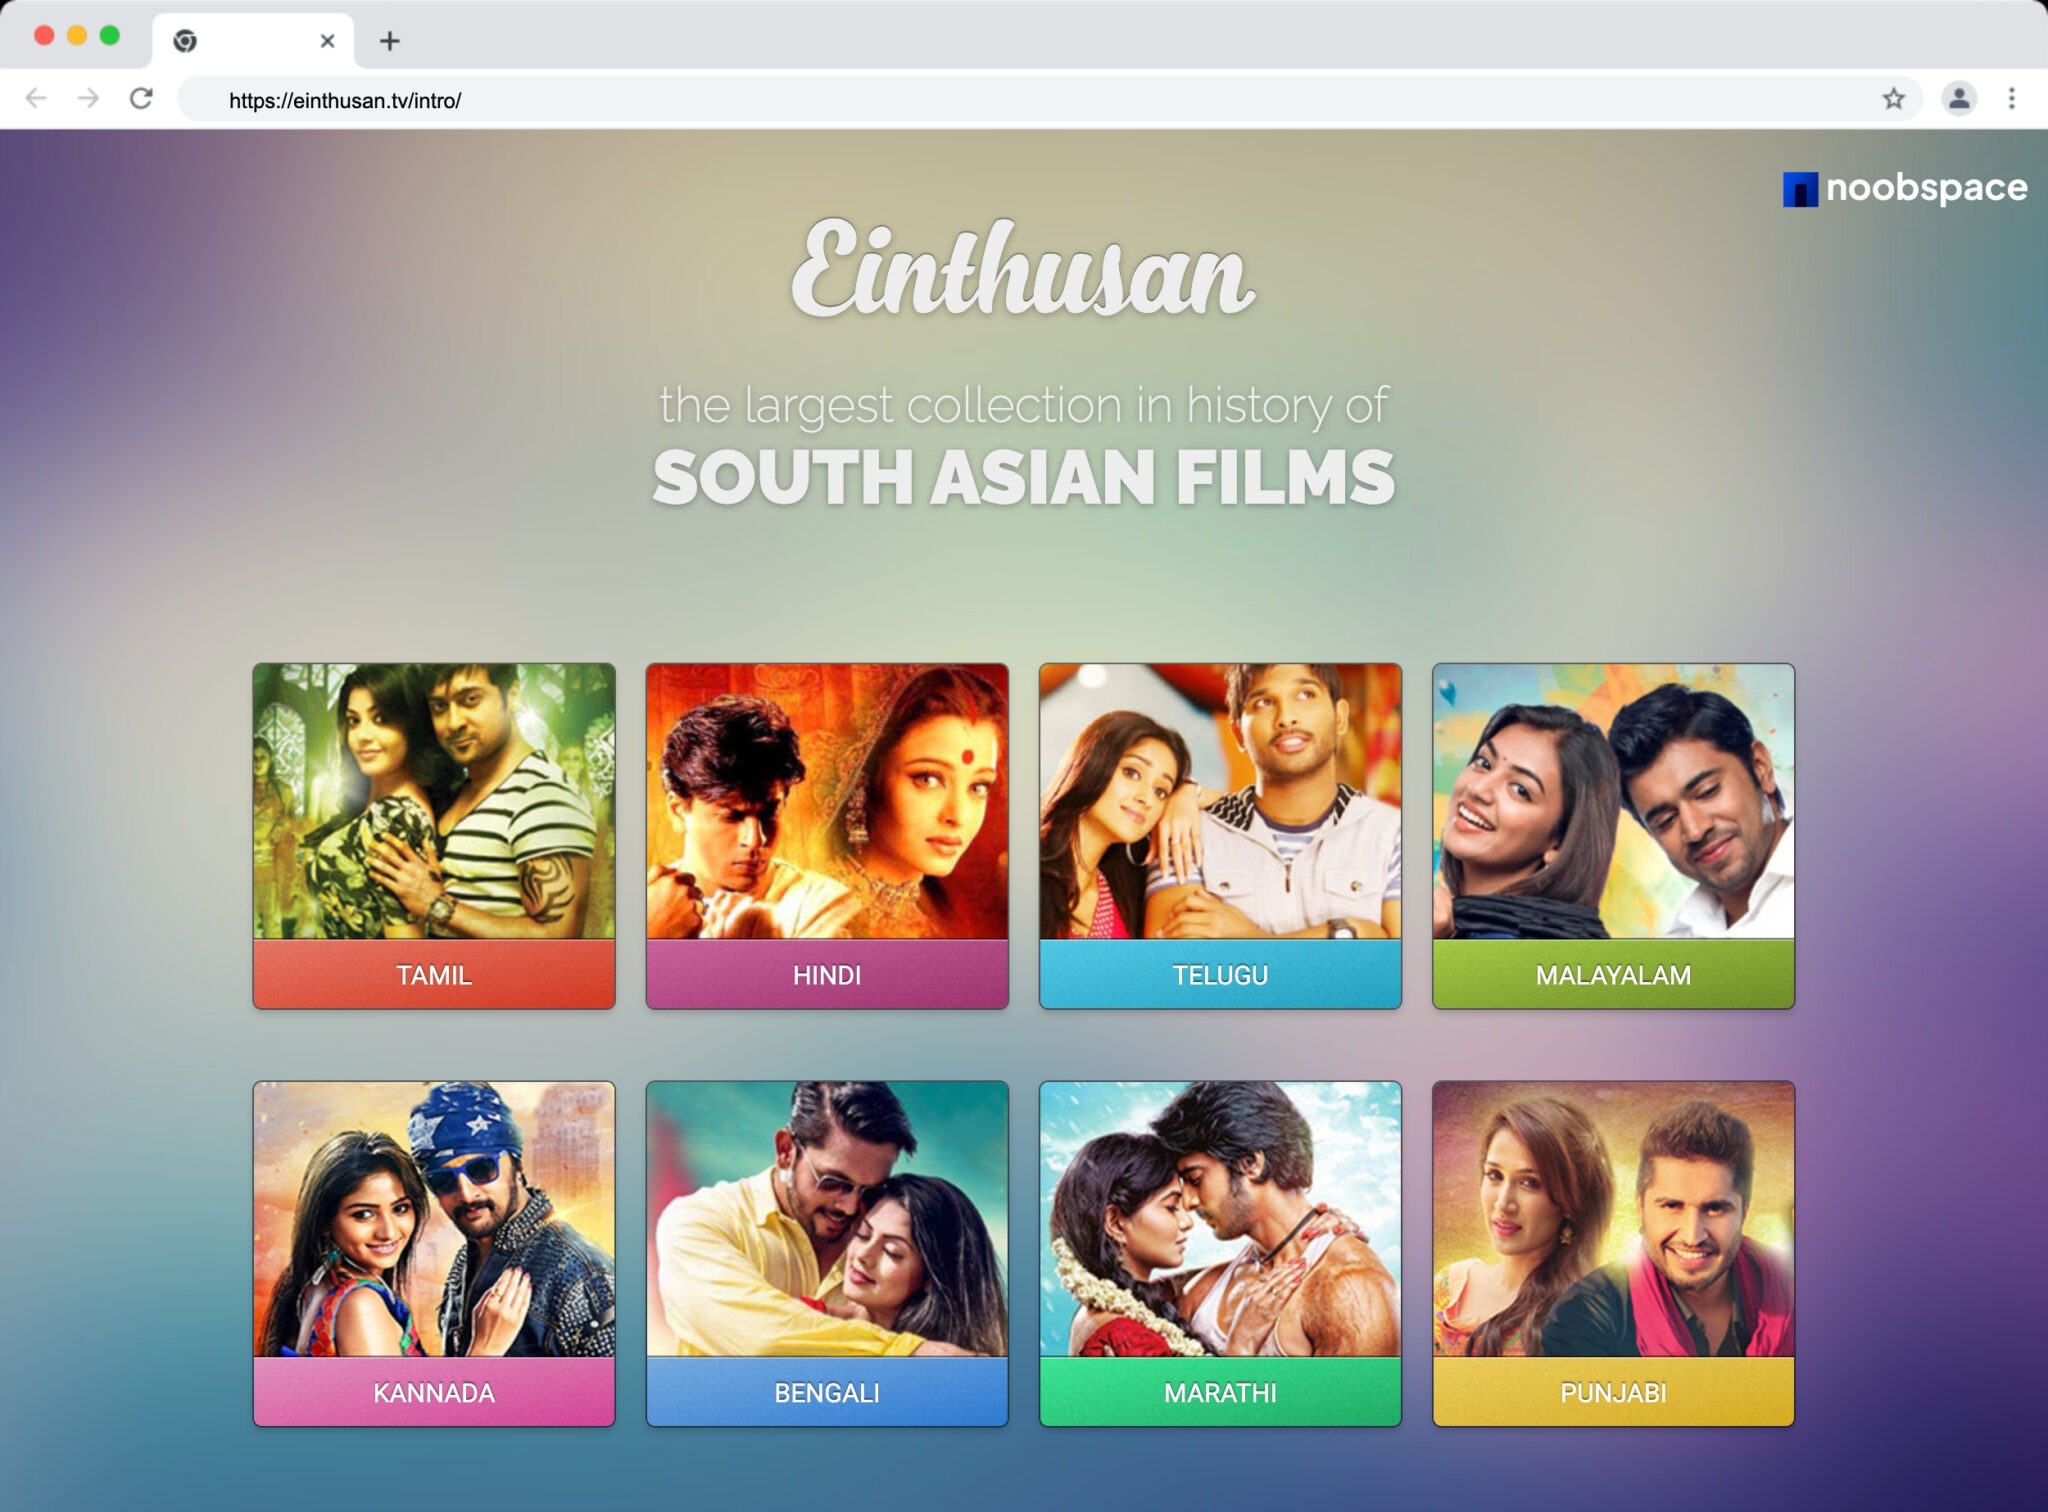This screenshot has width=2048, height=1512.
Task: Open the Marathi movie poster thumbnail
Action: pyautogui.click(x=1220, y=1219)
